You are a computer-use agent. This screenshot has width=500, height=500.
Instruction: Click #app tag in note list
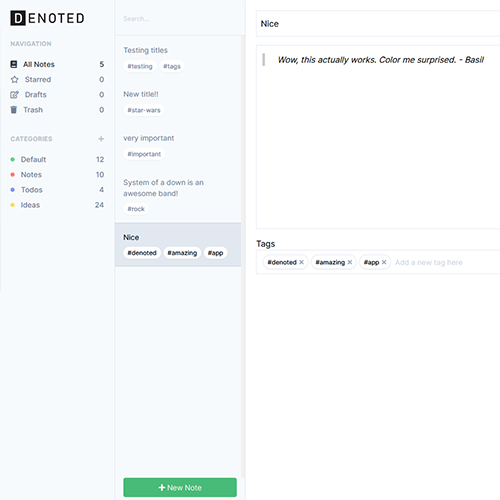[x=215, y=253]
